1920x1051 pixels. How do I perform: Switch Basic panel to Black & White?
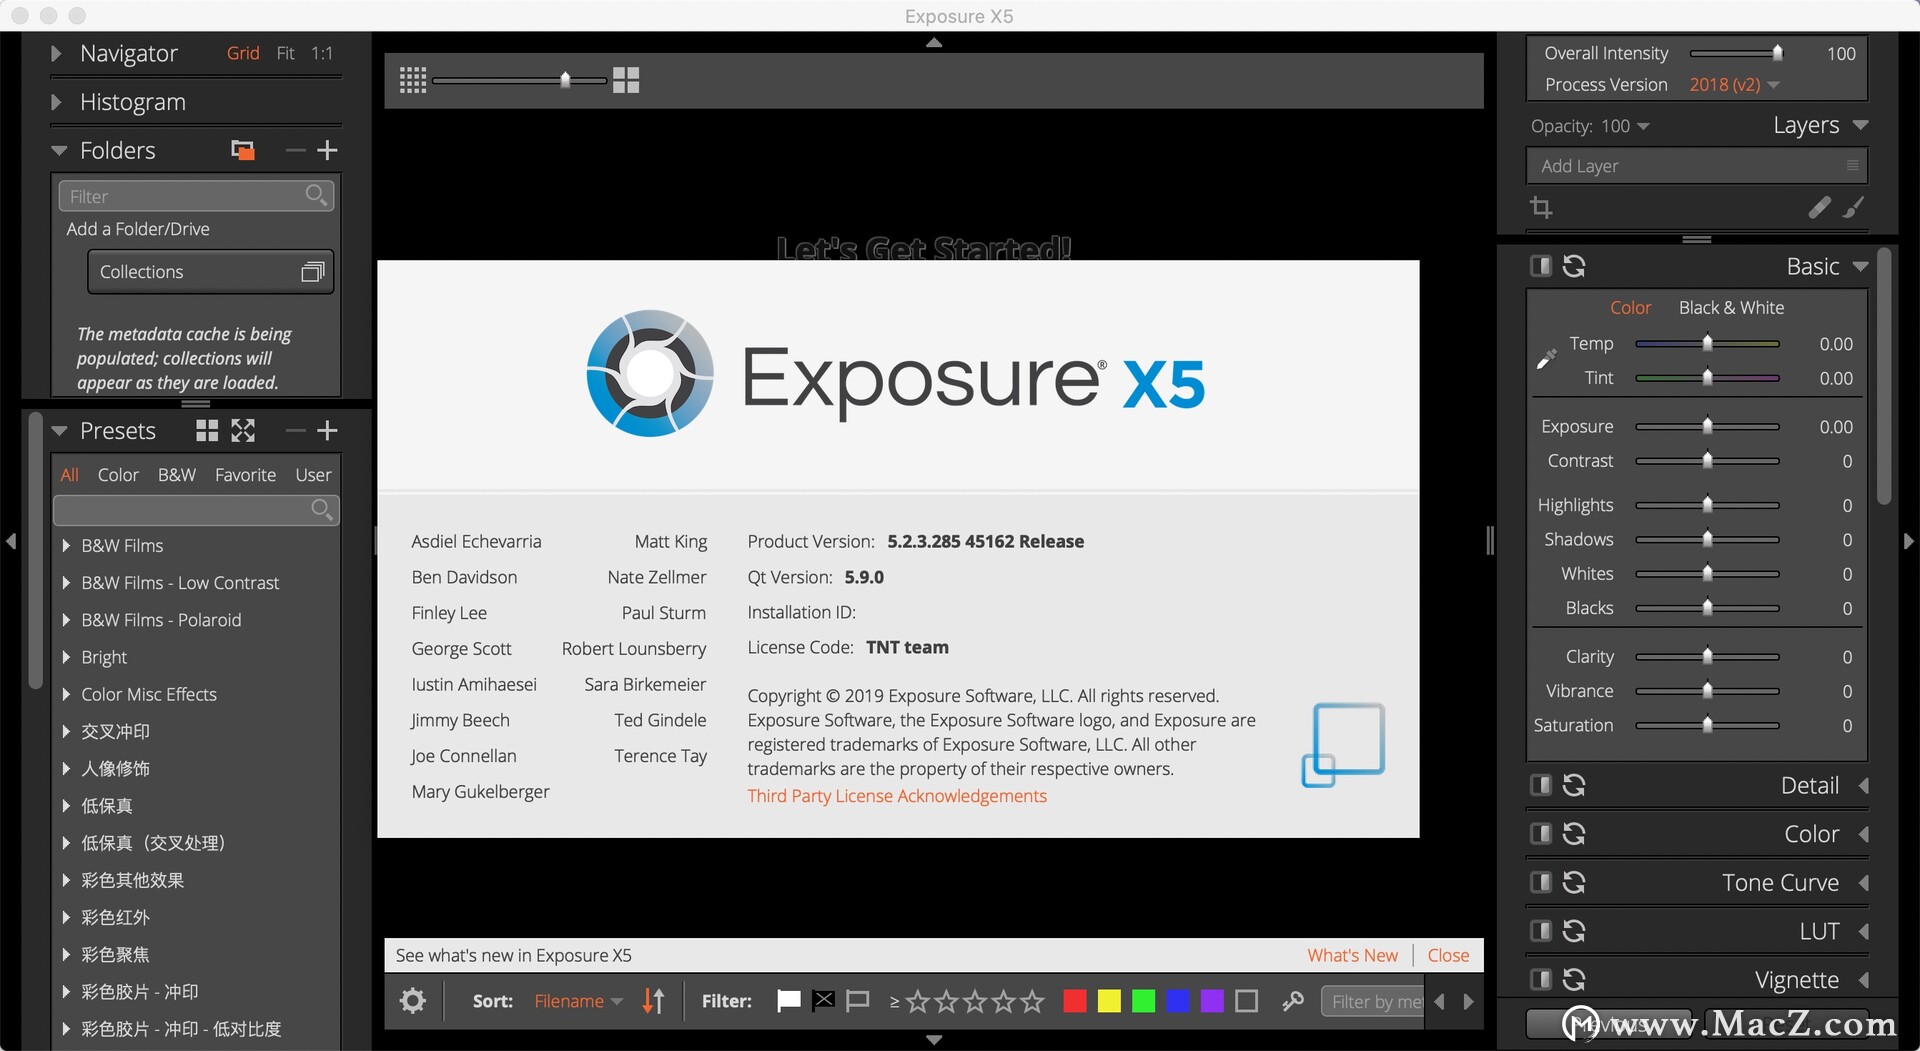click(1731, 308)
